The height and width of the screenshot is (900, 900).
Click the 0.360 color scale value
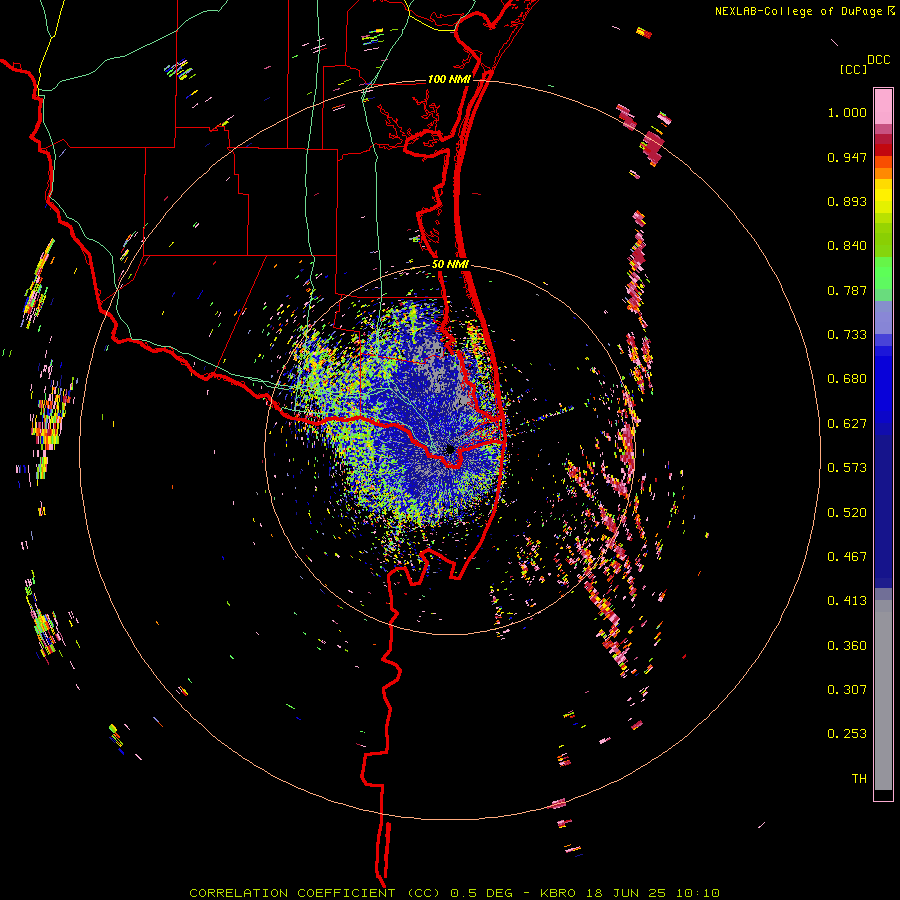847,646
